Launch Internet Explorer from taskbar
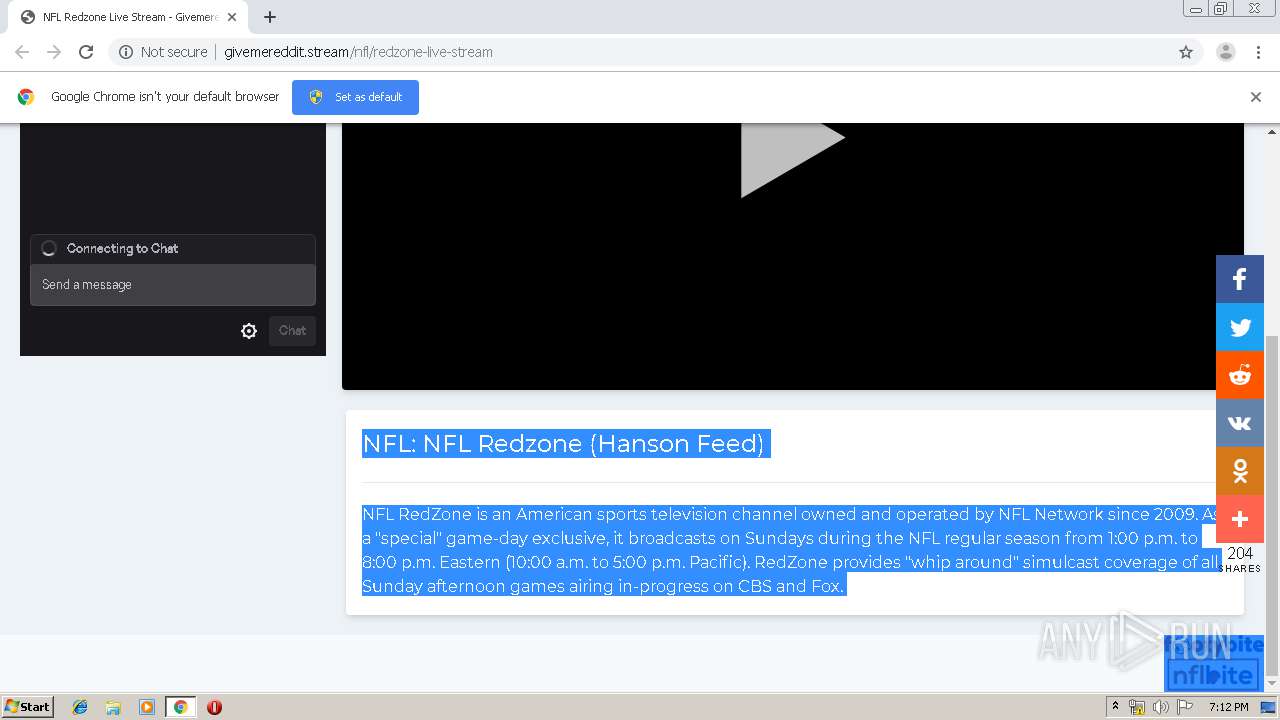 pos(80,707)
